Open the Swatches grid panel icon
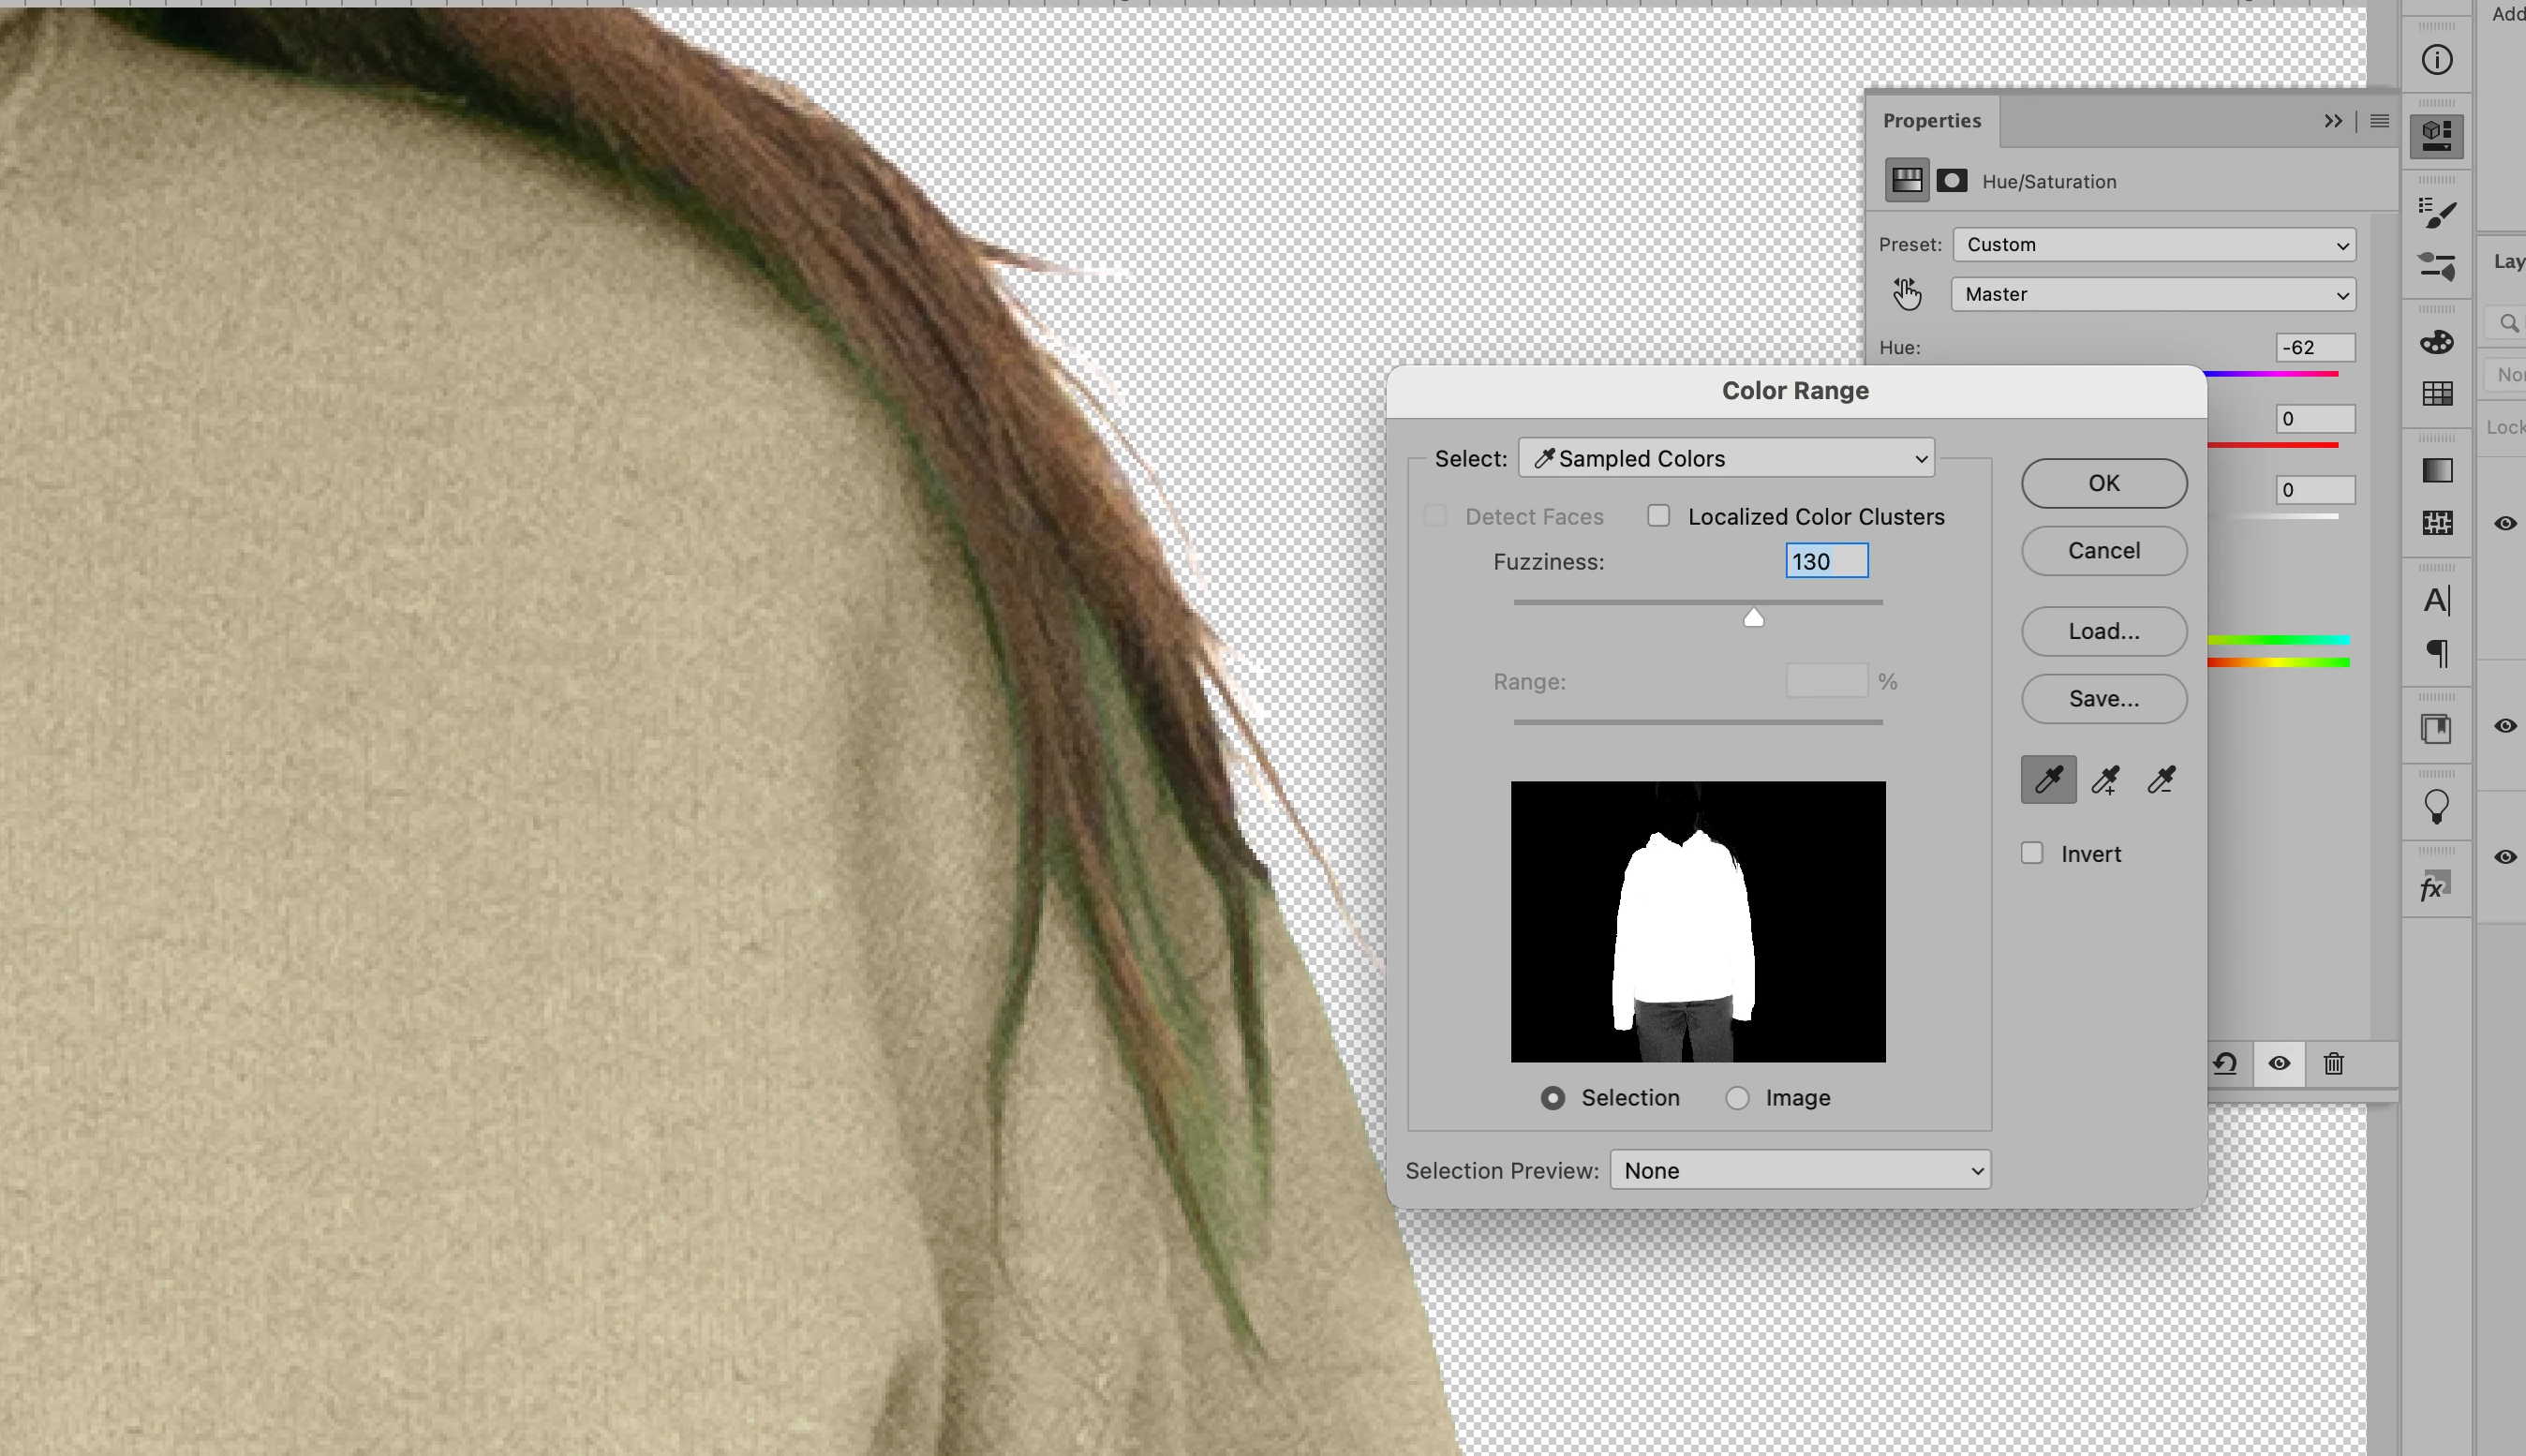Viewport: 2526px width, 1456px height. tap(2436, 394)
